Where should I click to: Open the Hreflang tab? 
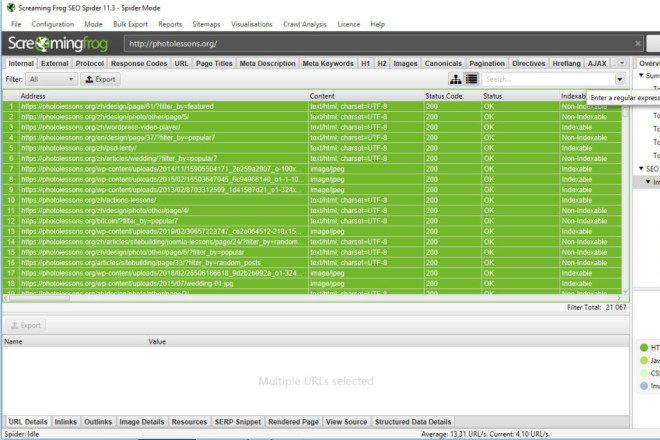point(566,63)
